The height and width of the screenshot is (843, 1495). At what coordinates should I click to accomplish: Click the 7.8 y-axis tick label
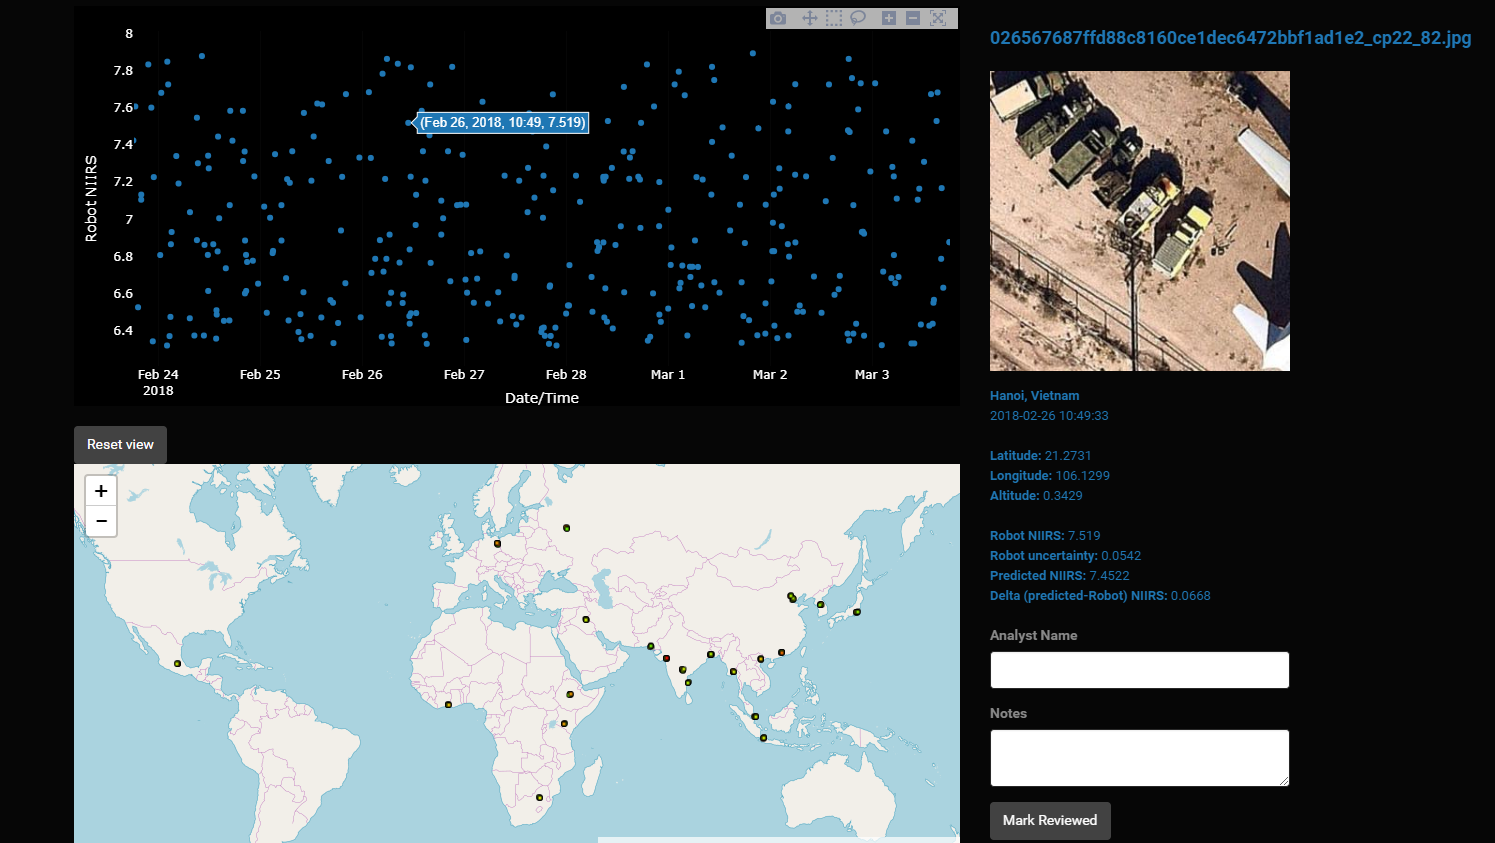coord(123,71)
